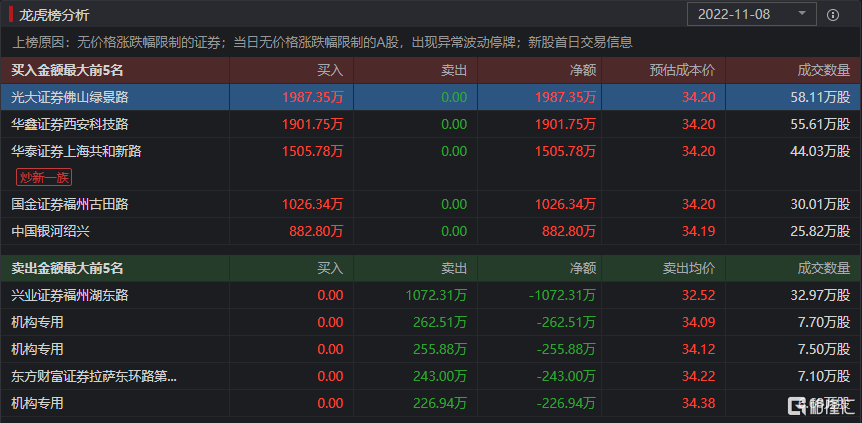Image resolution: width=862 pixels, height=423 pixels.
Task: Click volume 30.01万股
Action: pos(820,205)
